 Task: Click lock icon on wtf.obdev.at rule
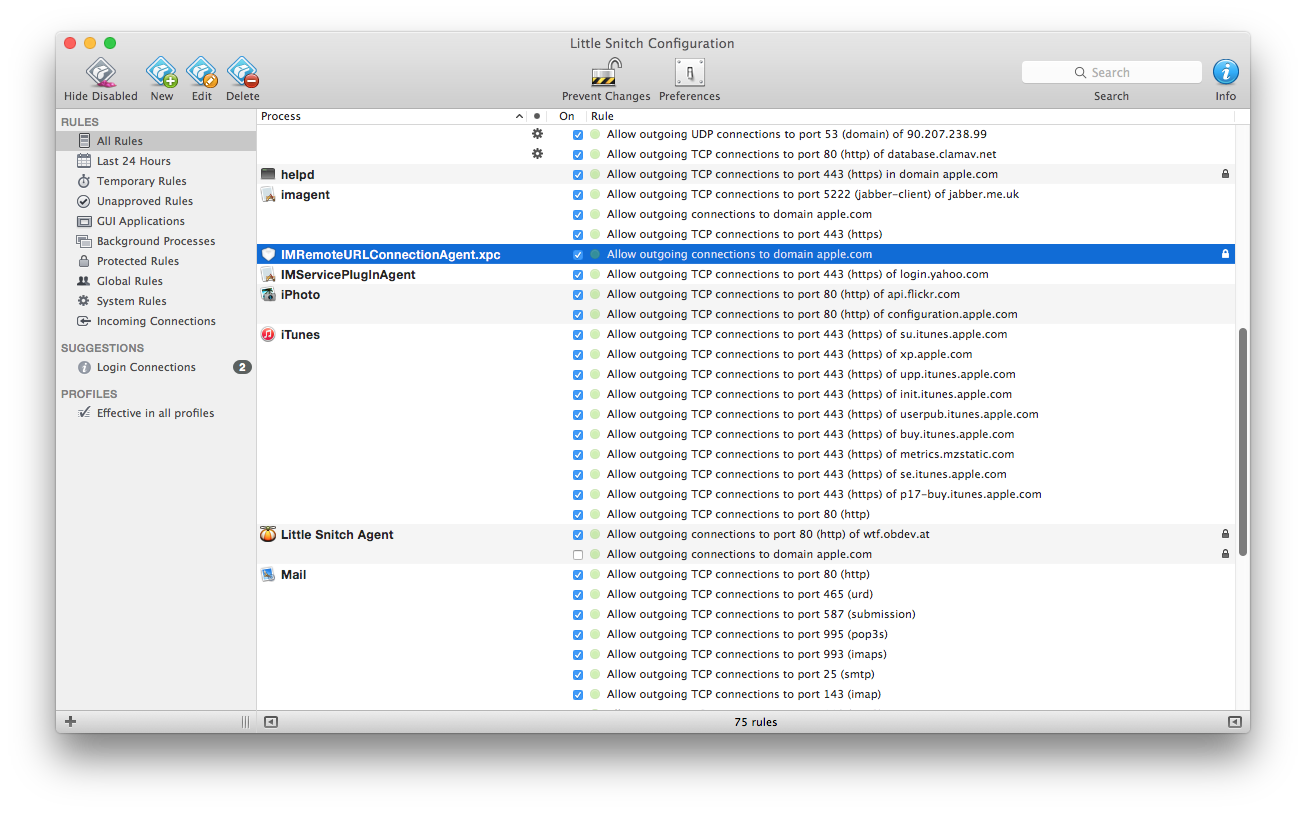[x=1225, y=534]
